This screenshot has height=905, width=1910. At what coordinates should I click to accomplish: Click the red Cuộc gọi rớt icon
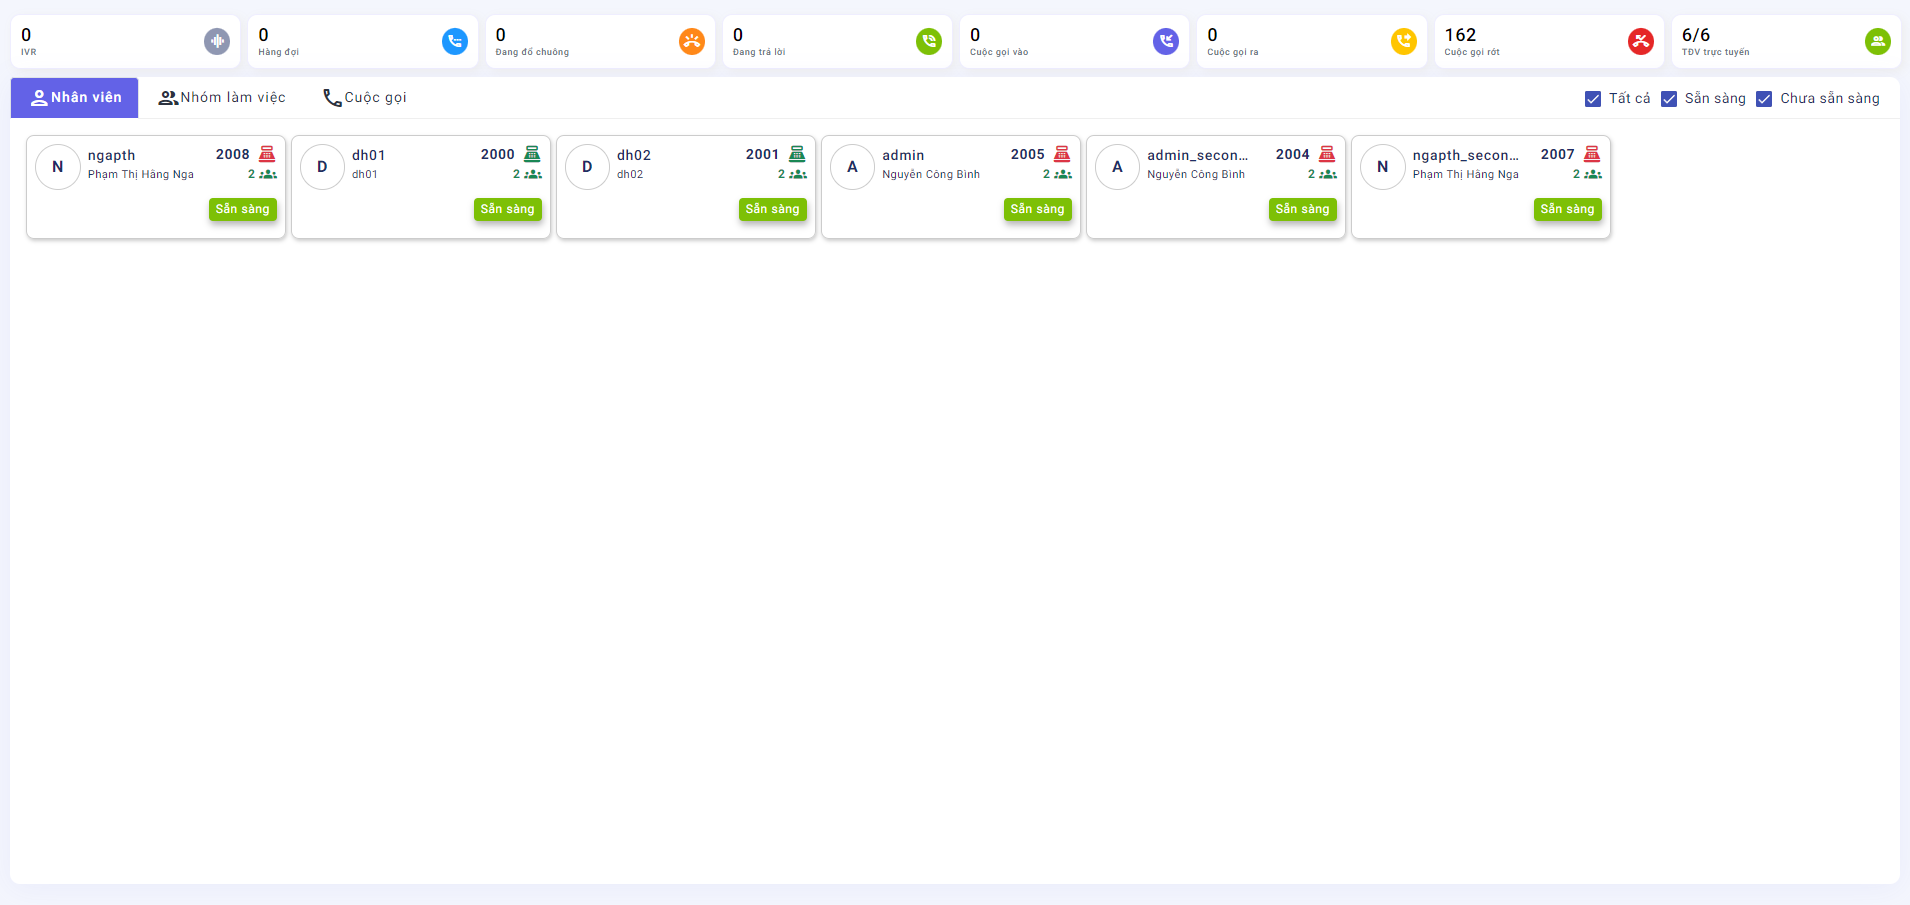(1641, 41)
